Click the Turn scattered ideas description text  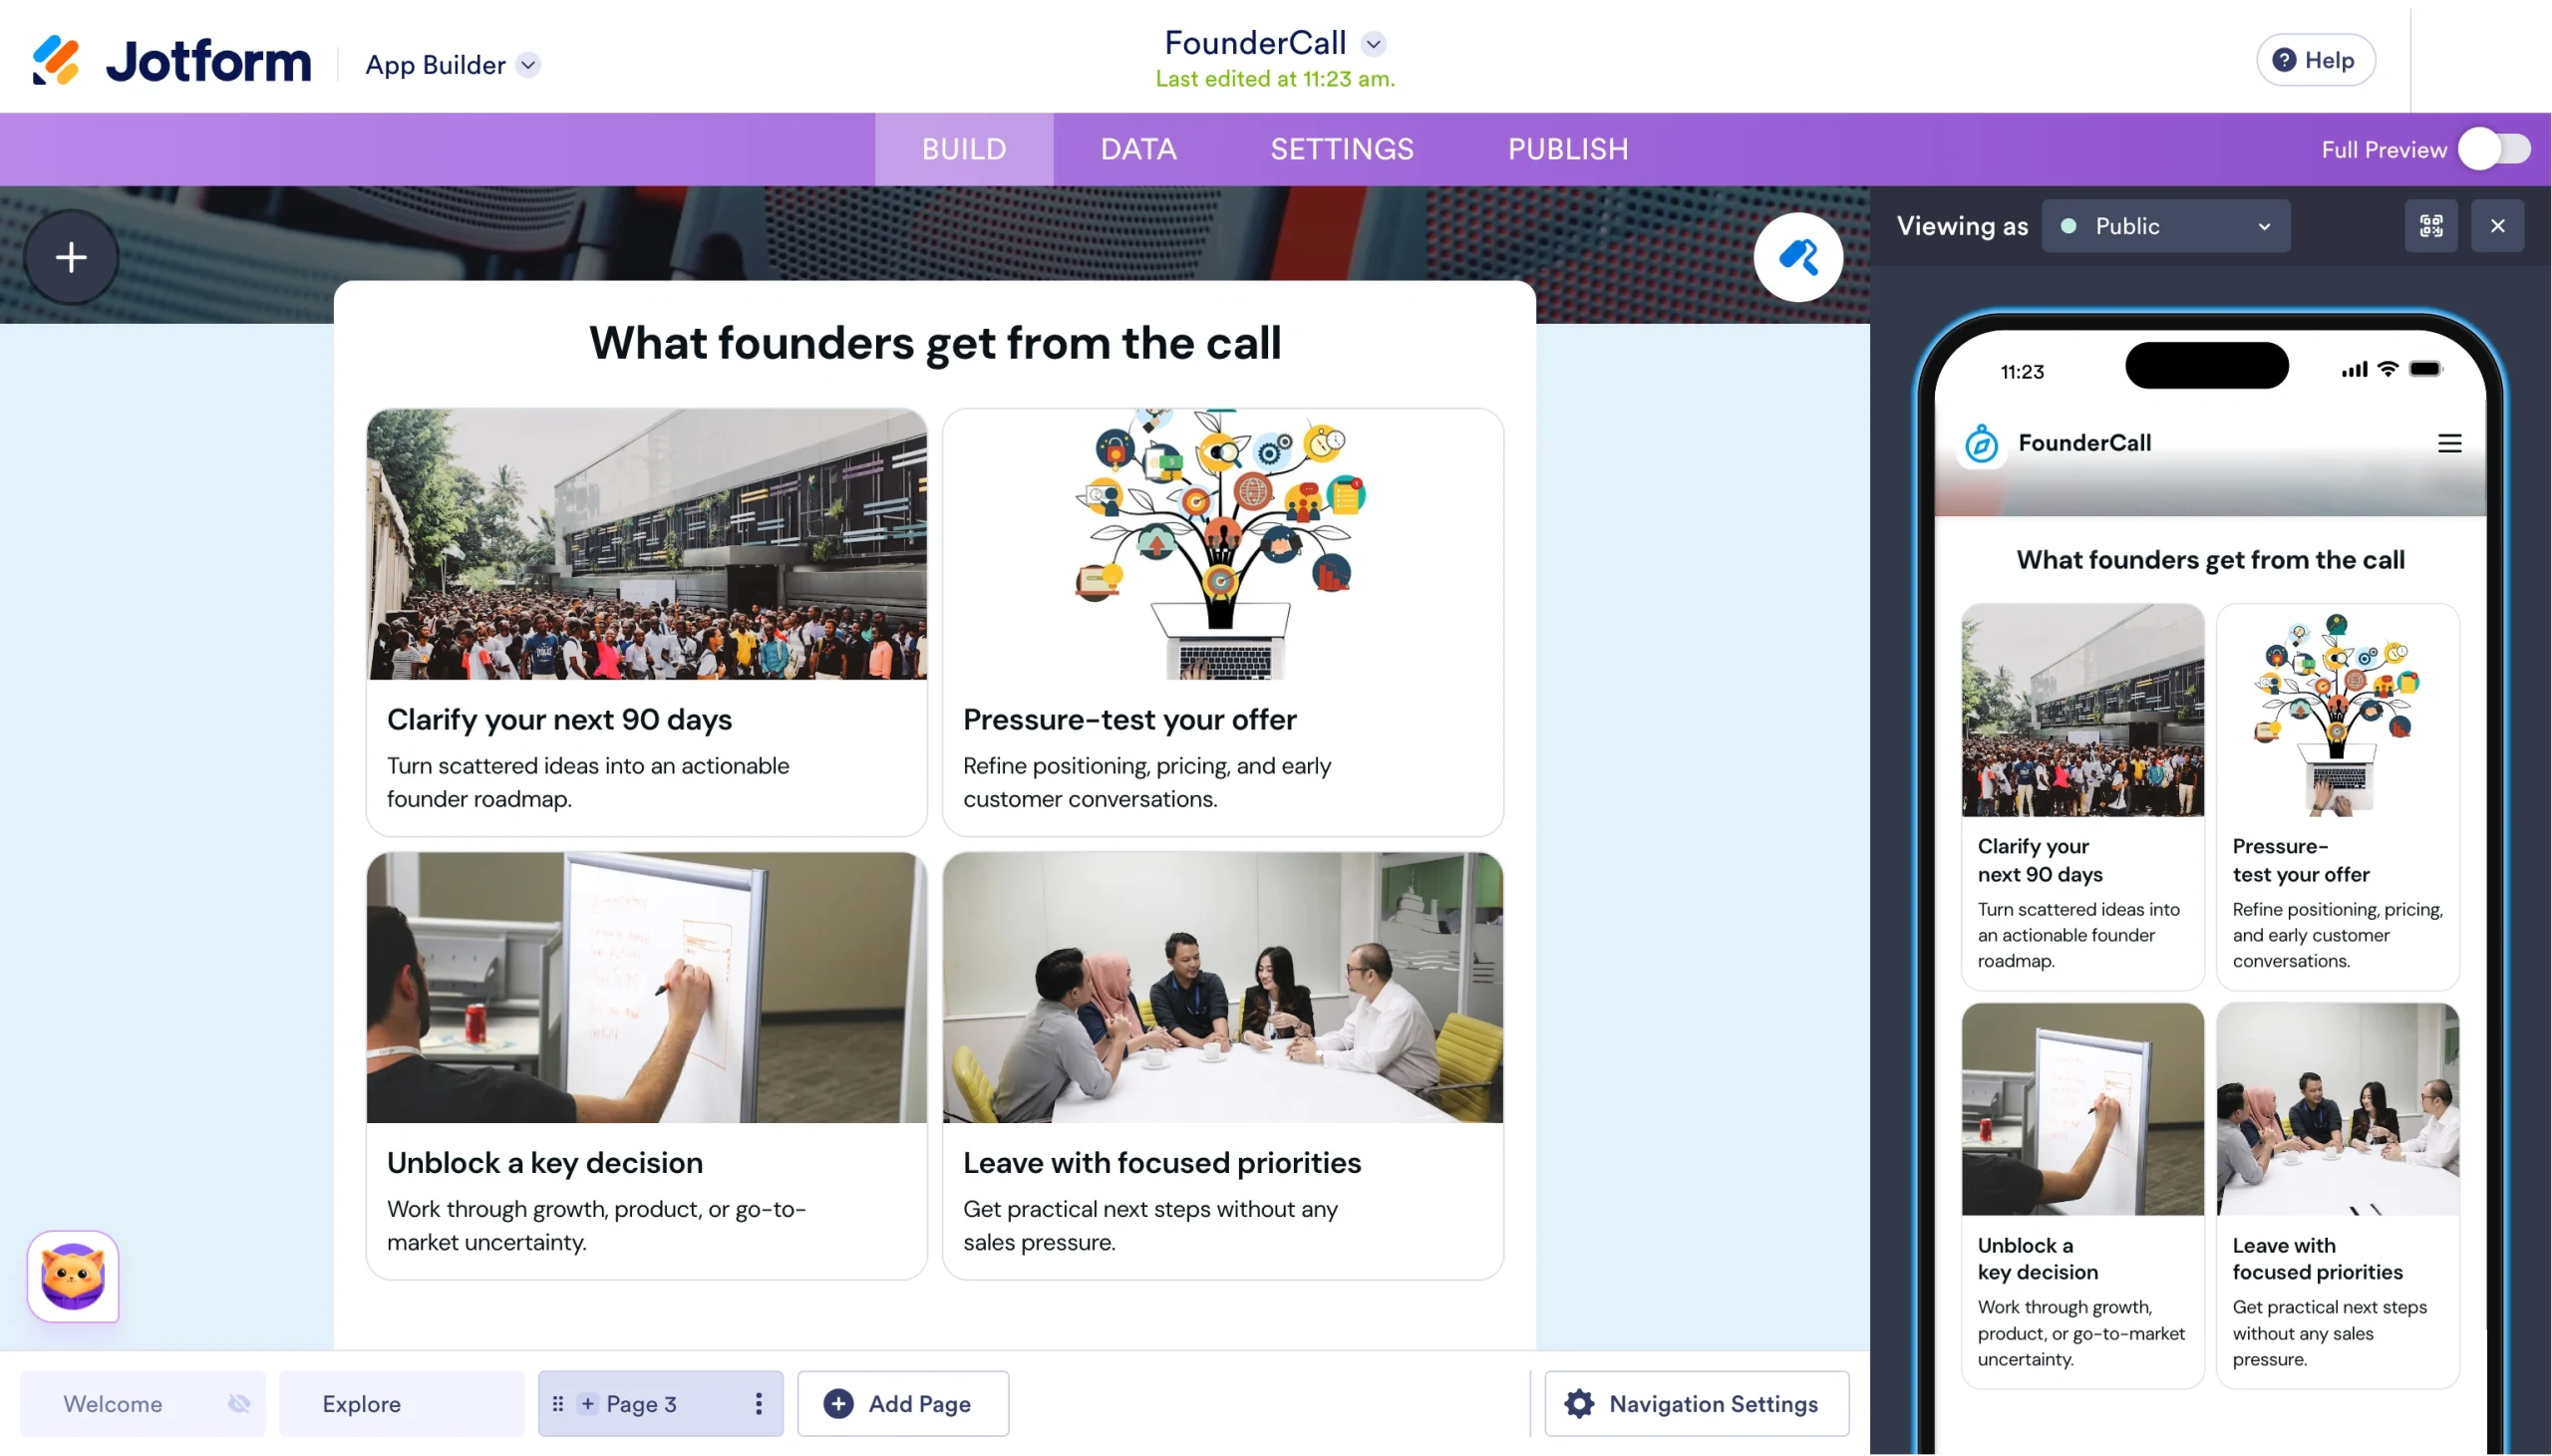click(587, 782)
